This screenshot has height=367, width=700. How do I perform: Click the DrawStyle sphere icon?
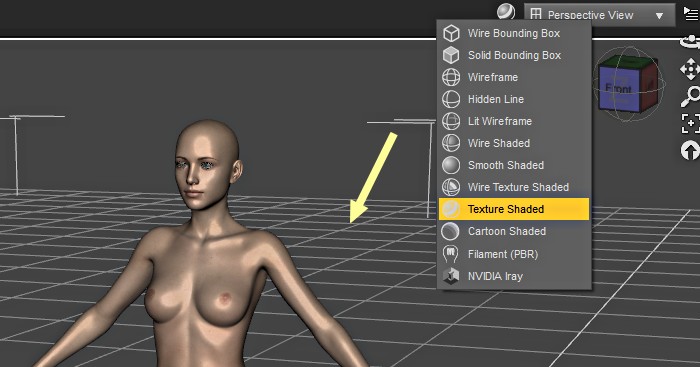tap(506, 12)
